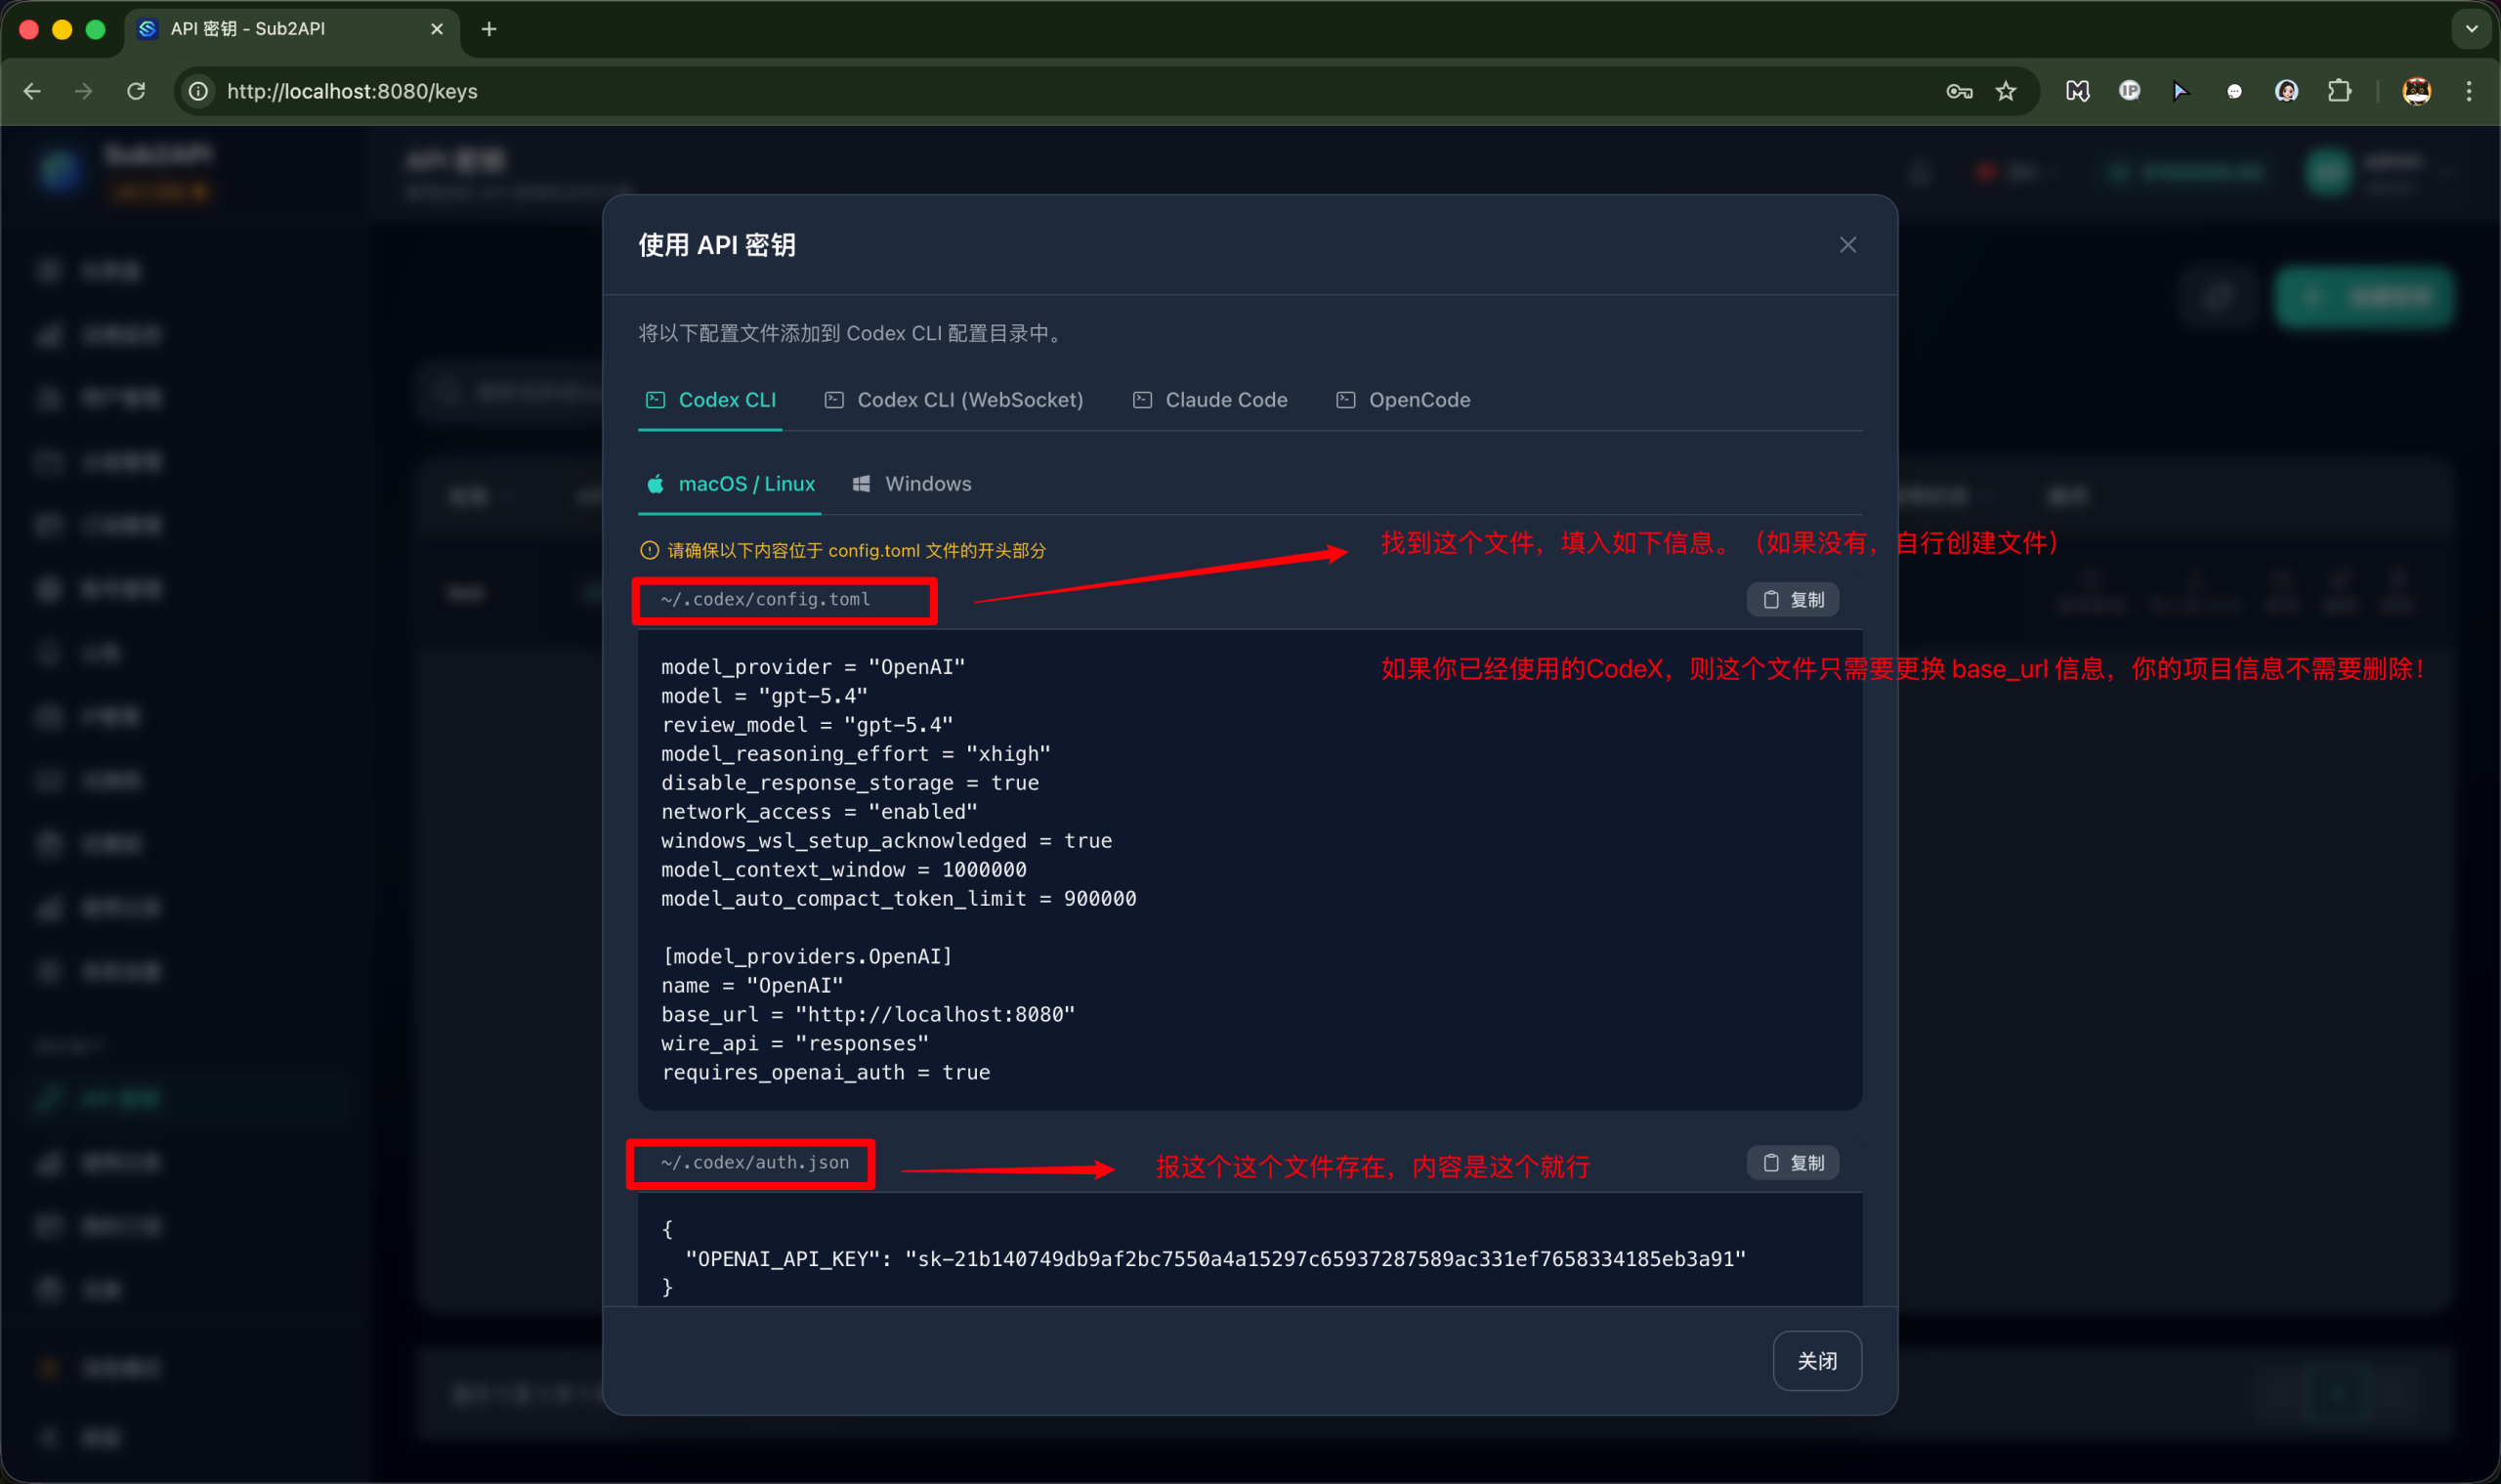Click the 关闭 button

click(x=1816, y=1360)
